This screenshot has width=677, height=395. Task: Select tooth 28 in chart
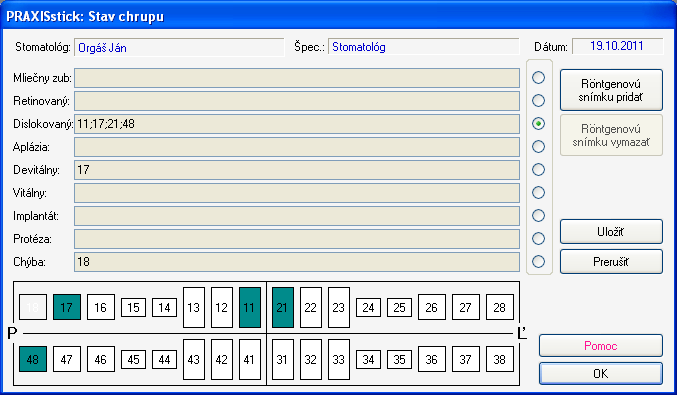(500, 307)
